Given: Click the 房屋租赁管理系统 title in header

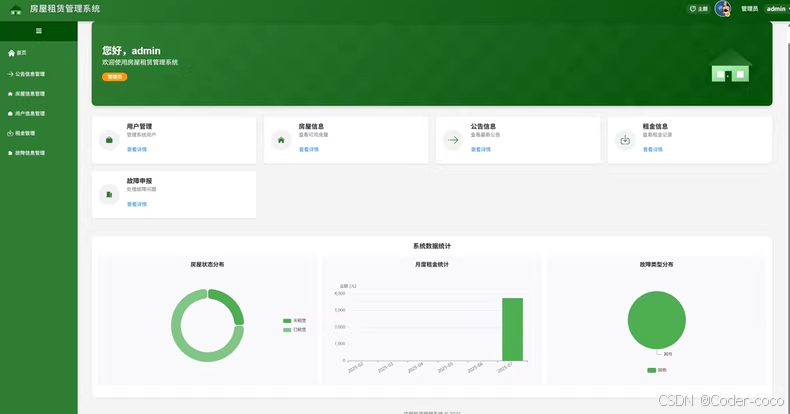Looking at the screenshot, I should tap(65, 9).
